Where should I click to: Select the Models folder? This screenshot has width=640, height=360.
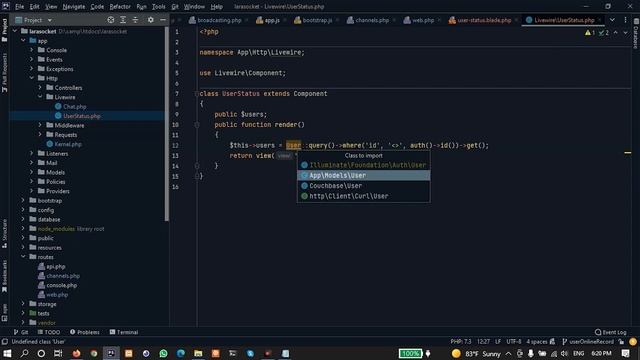tap(55, 172)
